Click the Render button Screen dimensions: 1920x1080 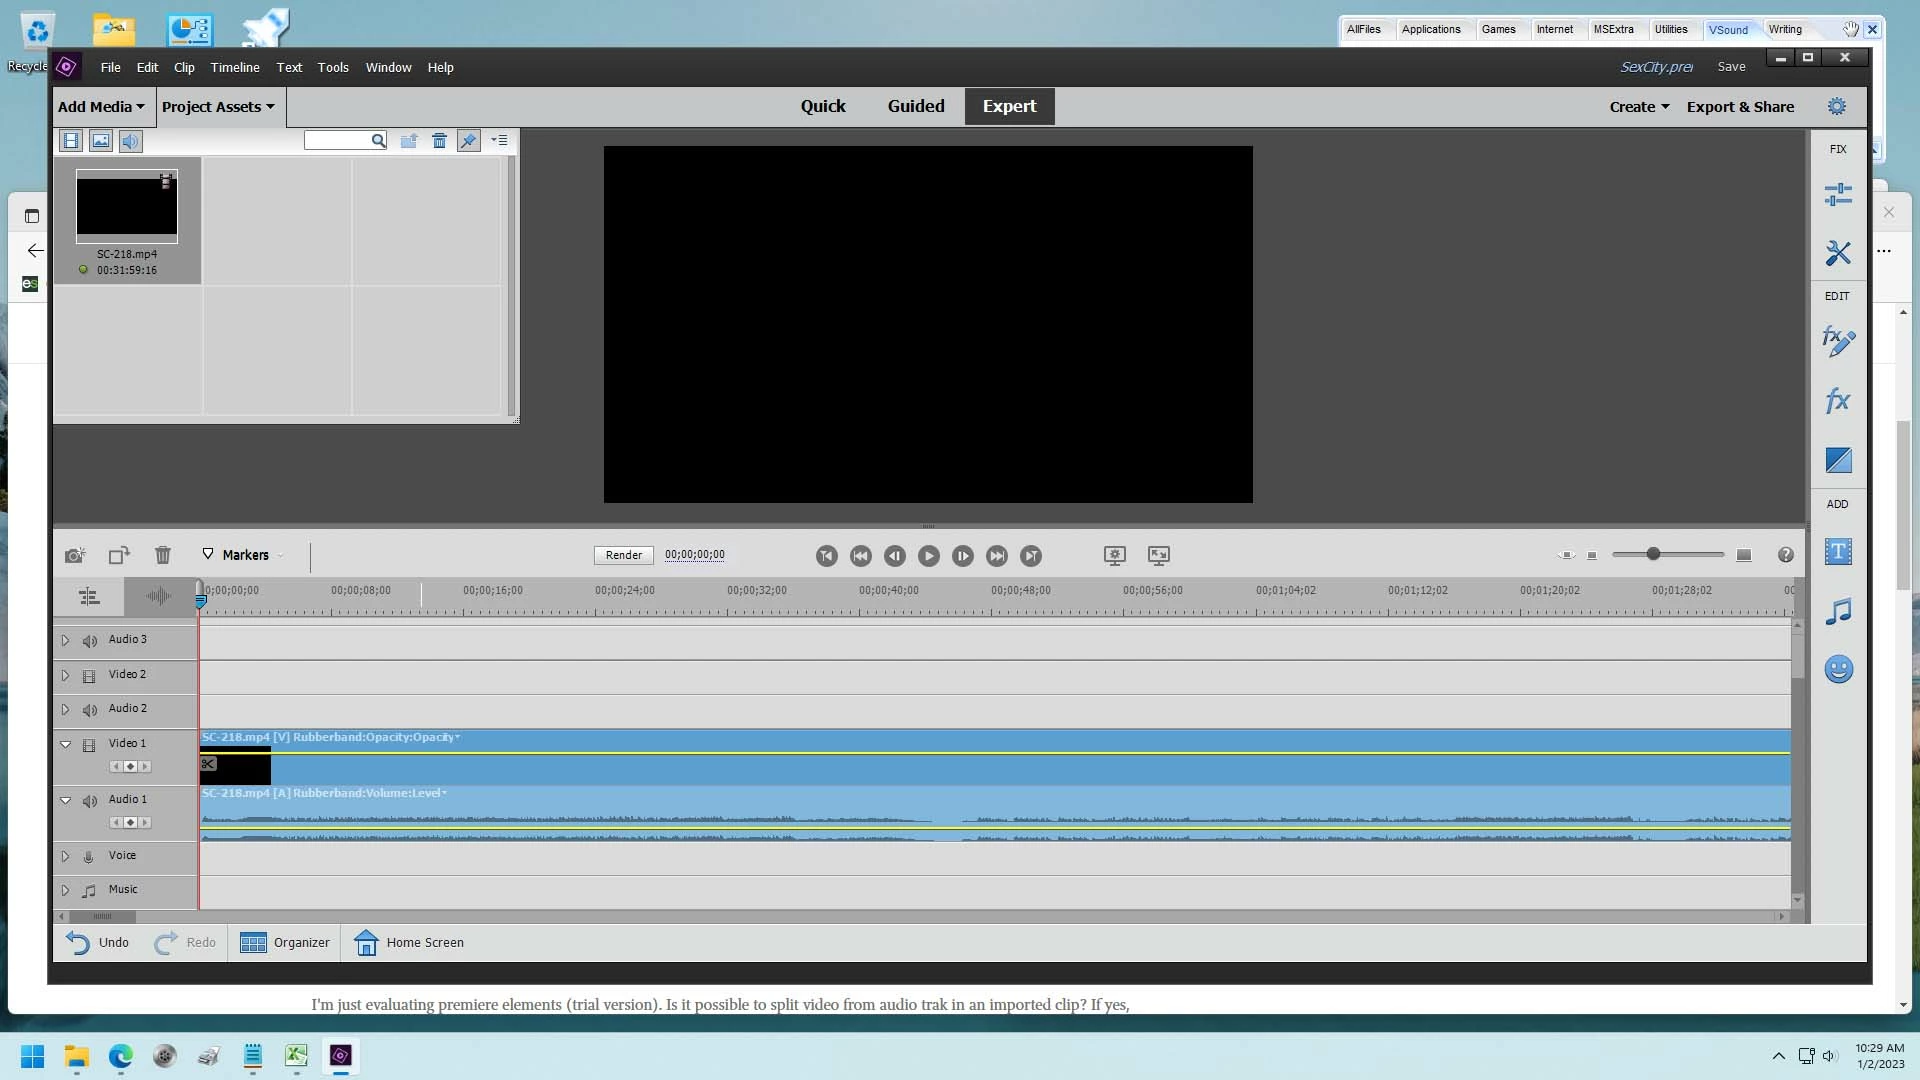coord(623,555)
